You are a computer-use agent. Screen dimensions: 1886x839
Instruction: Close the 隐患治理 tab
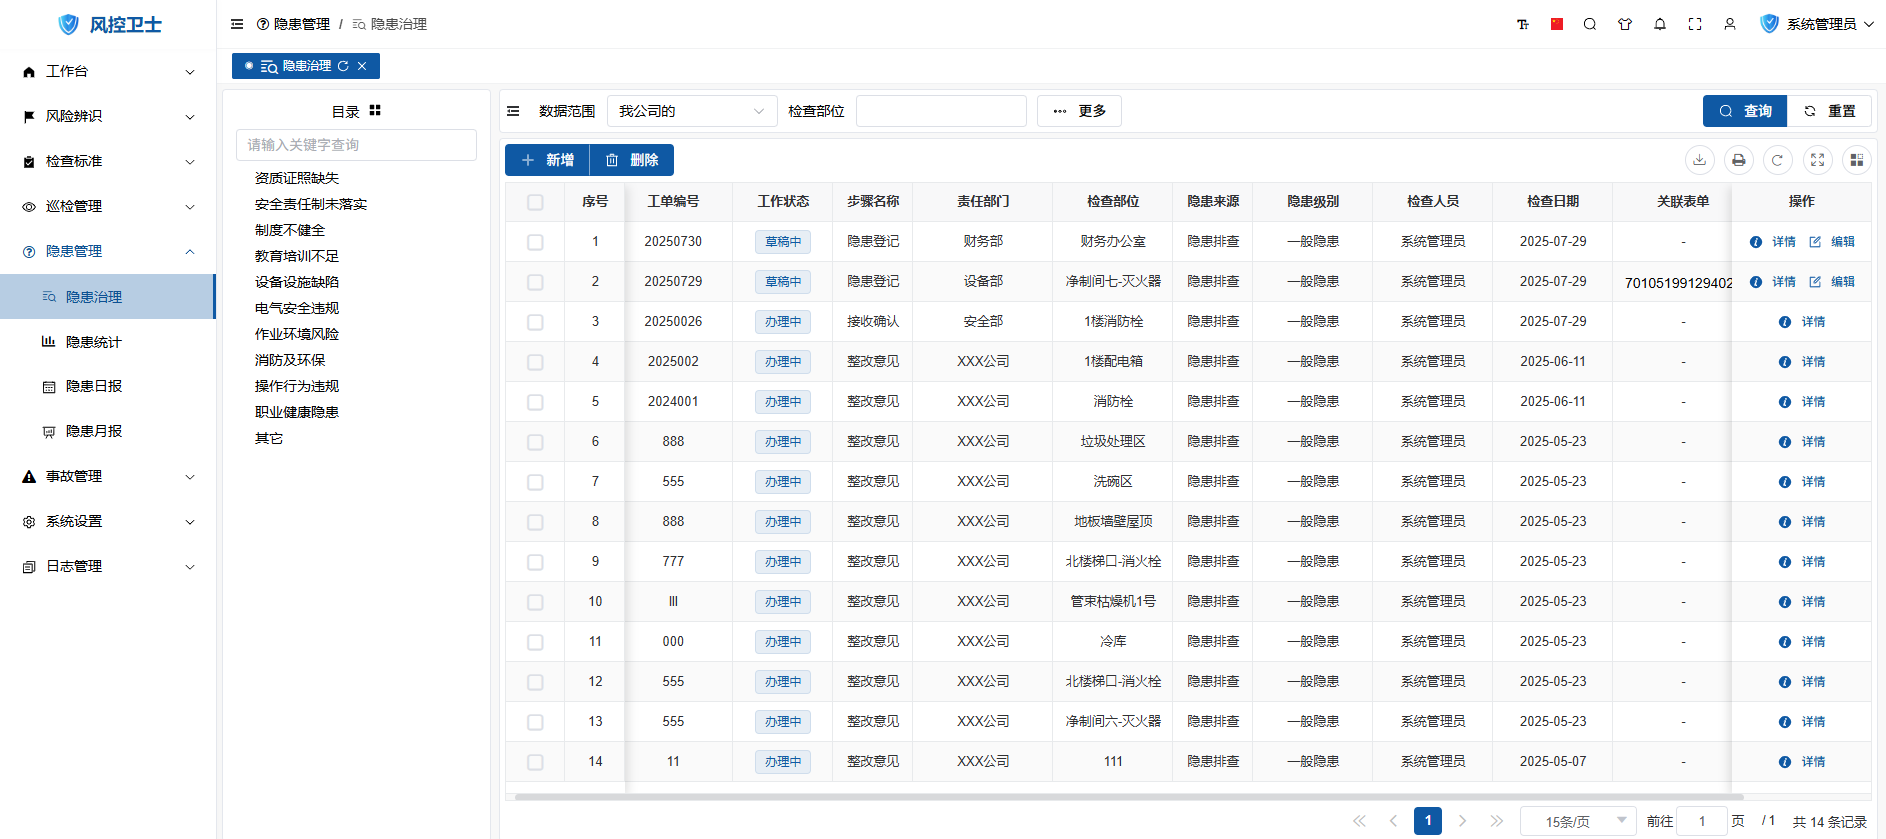coord(362,66)
